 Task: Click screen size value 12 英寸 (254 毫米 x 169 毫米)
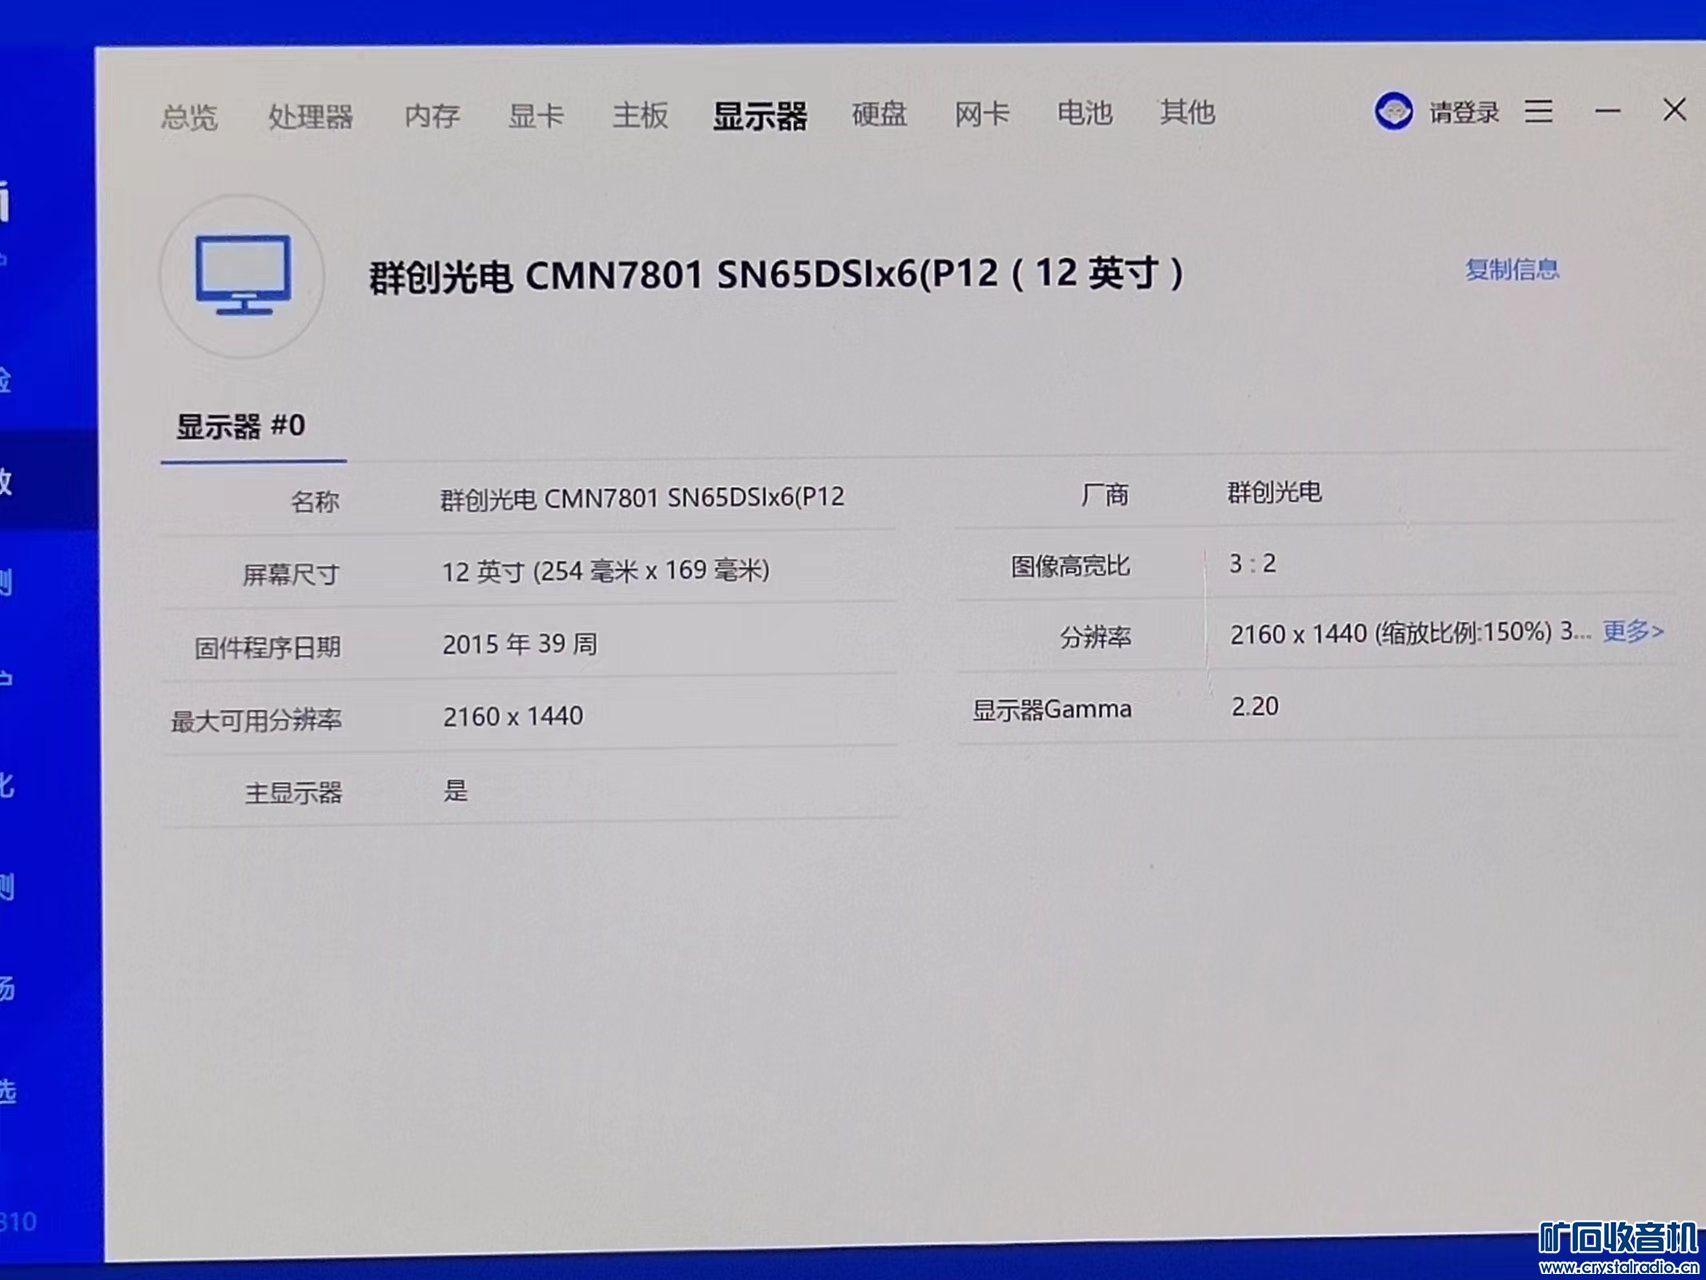pos(606,570)
